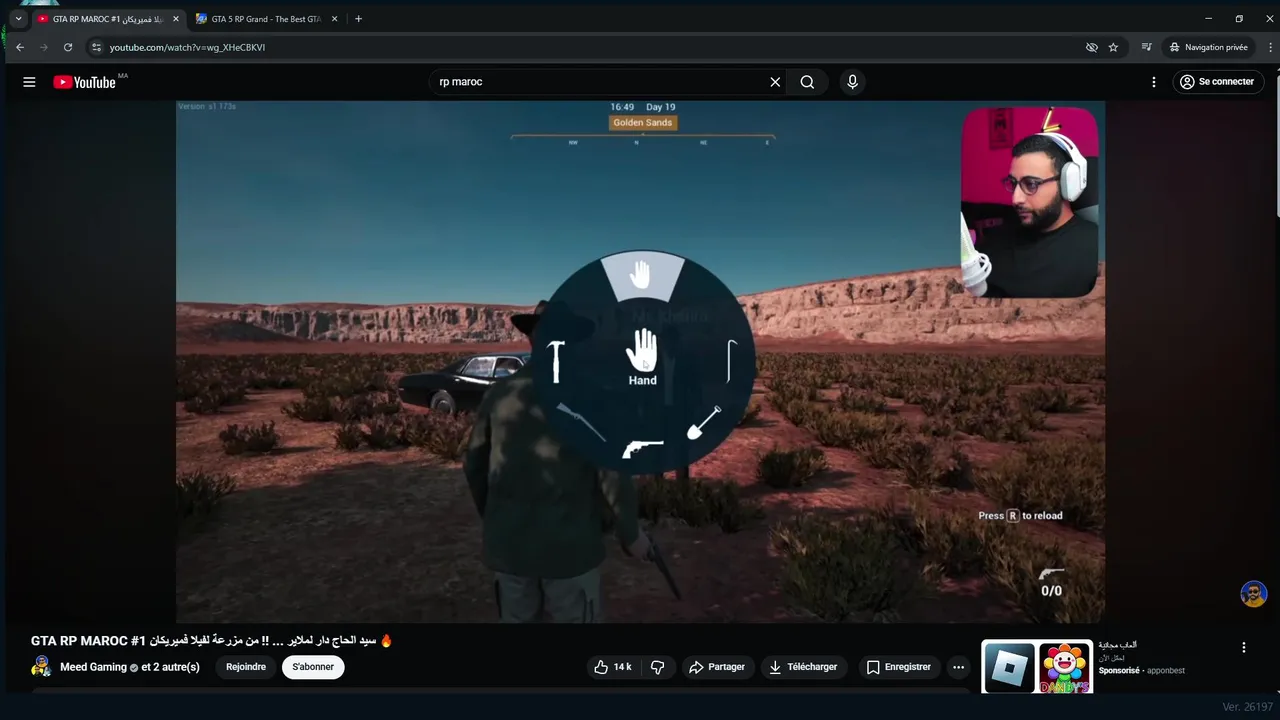Viewport: 1280px width, 720px height.
Task: Select the rifle in the weapon wheel
Action: [581, 422]
